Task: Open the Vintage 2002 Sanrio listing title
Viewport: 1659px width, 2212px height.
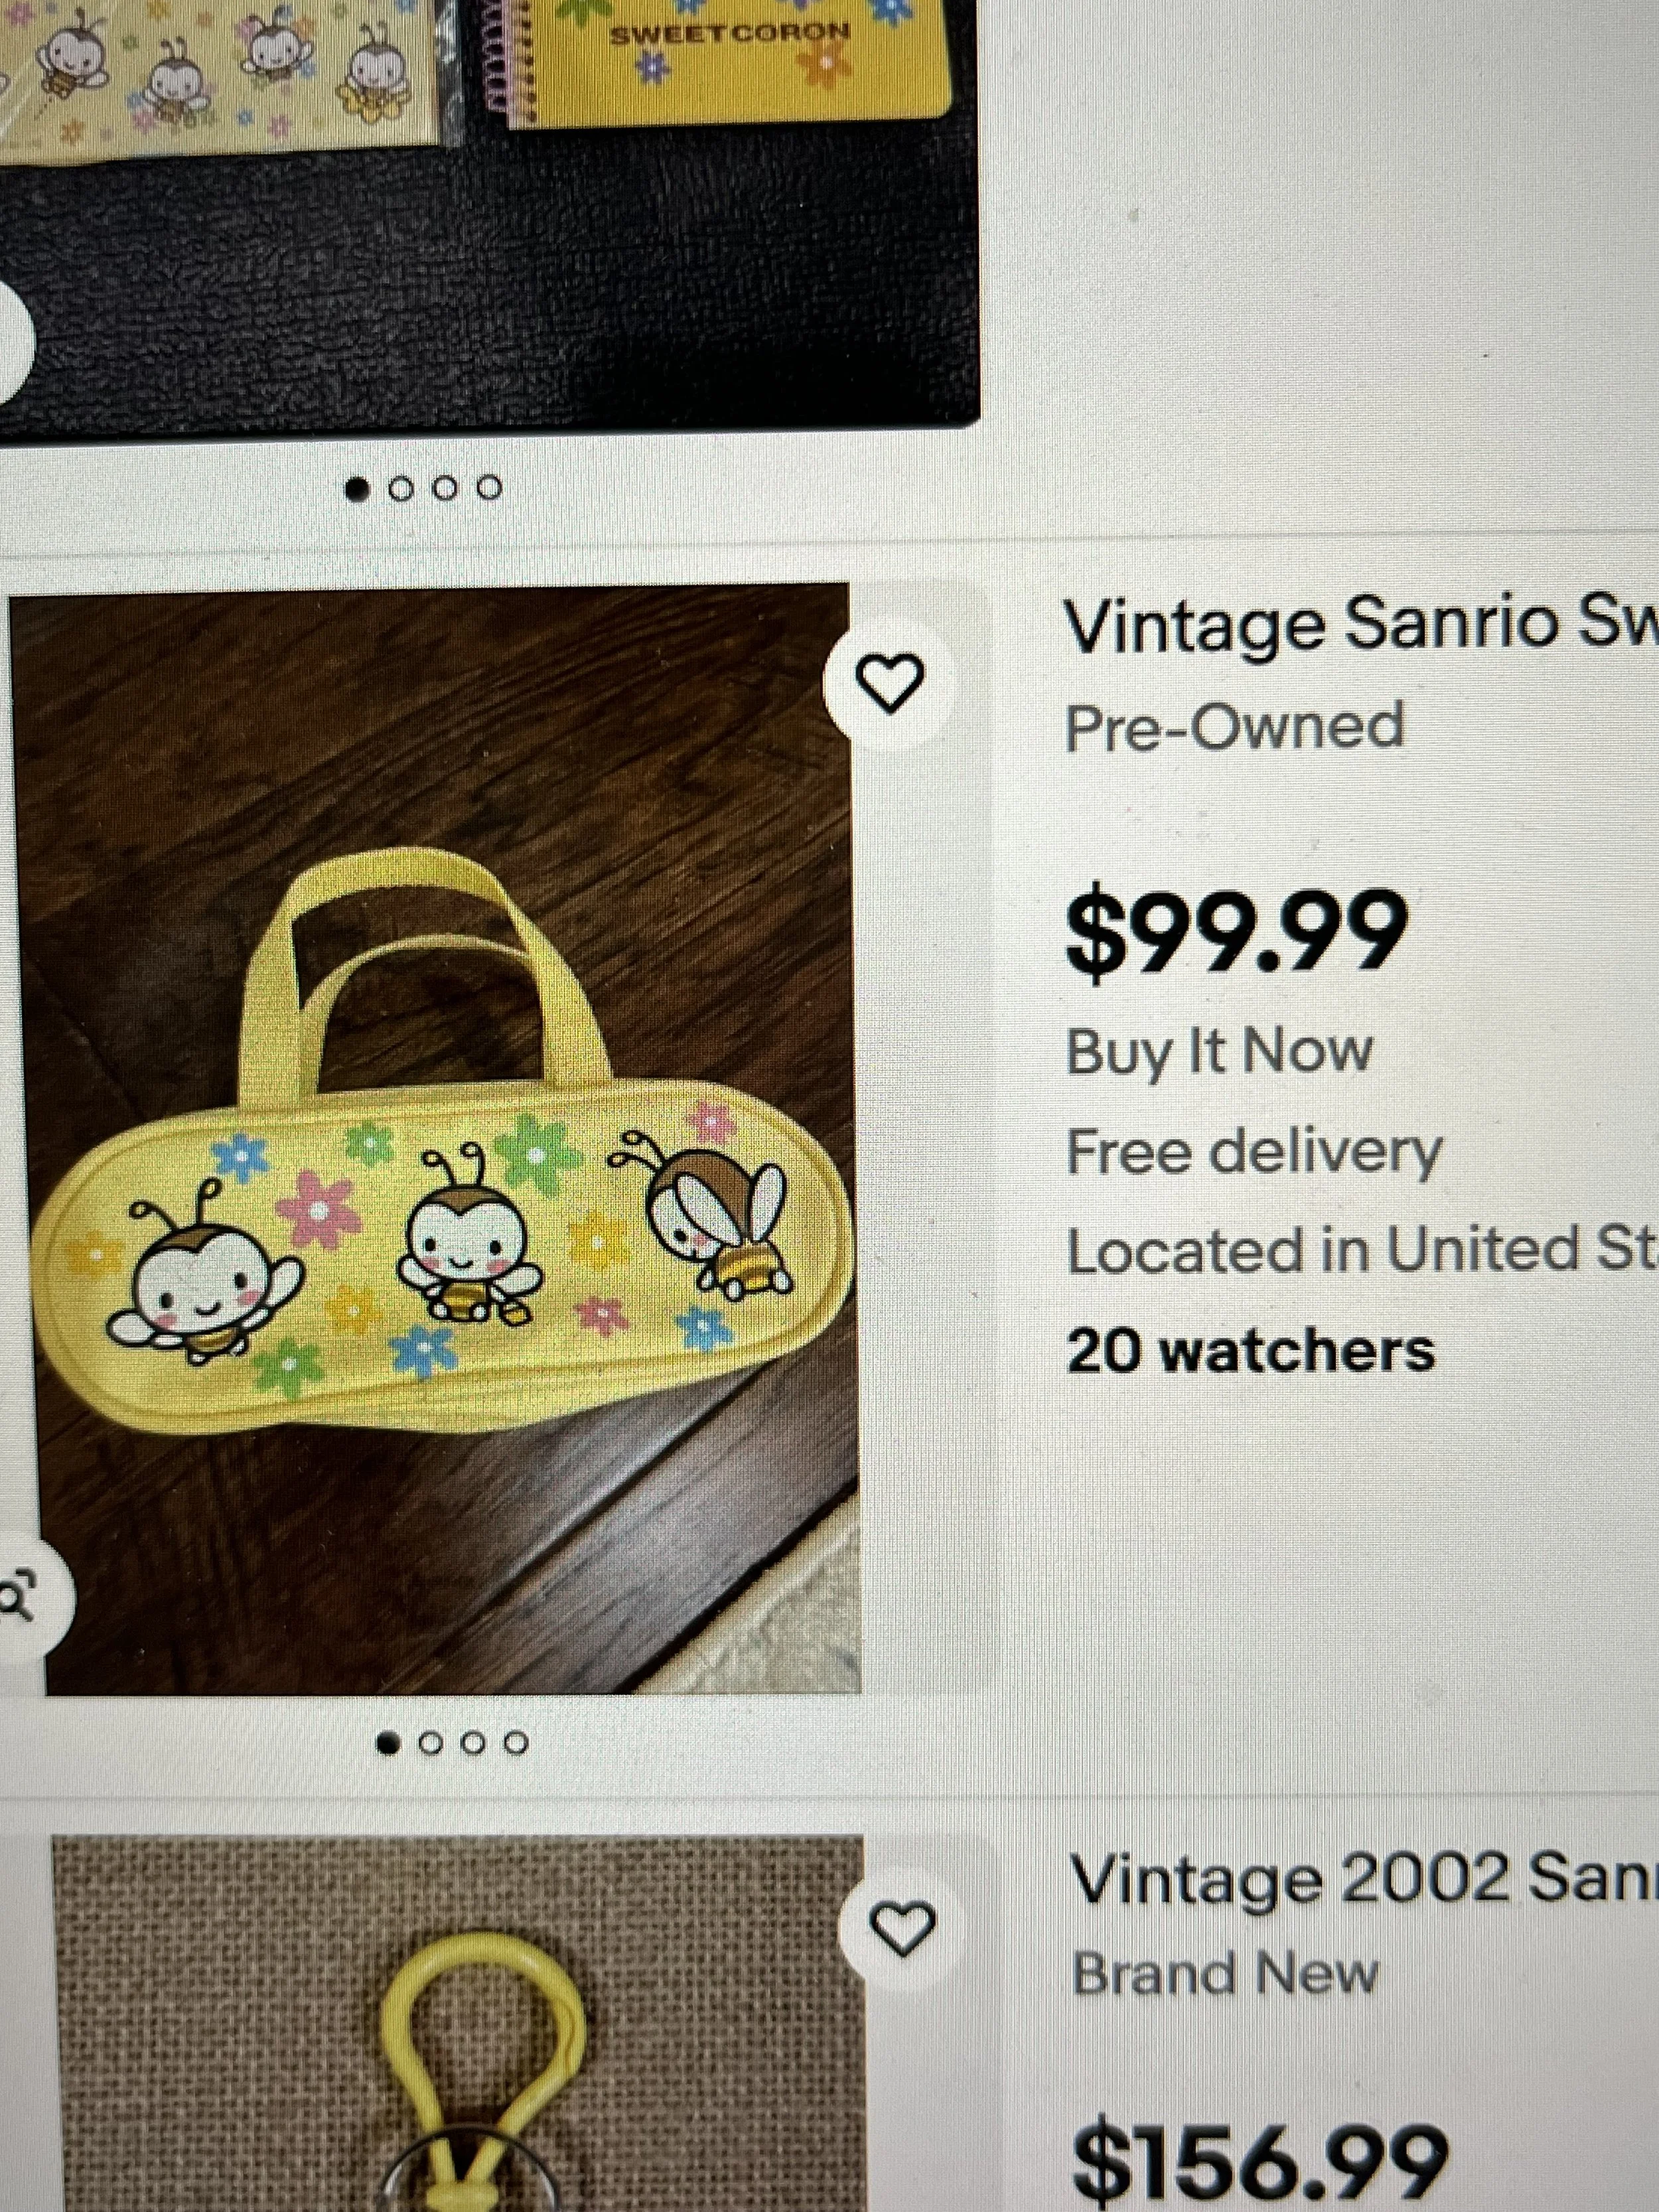Action: tap(1365, 1881)
